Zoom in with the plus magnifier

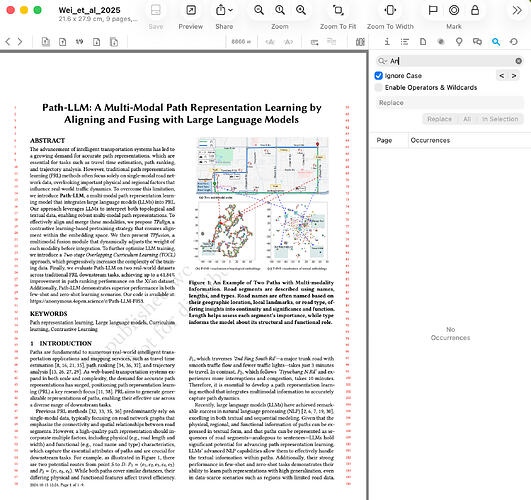301,10
